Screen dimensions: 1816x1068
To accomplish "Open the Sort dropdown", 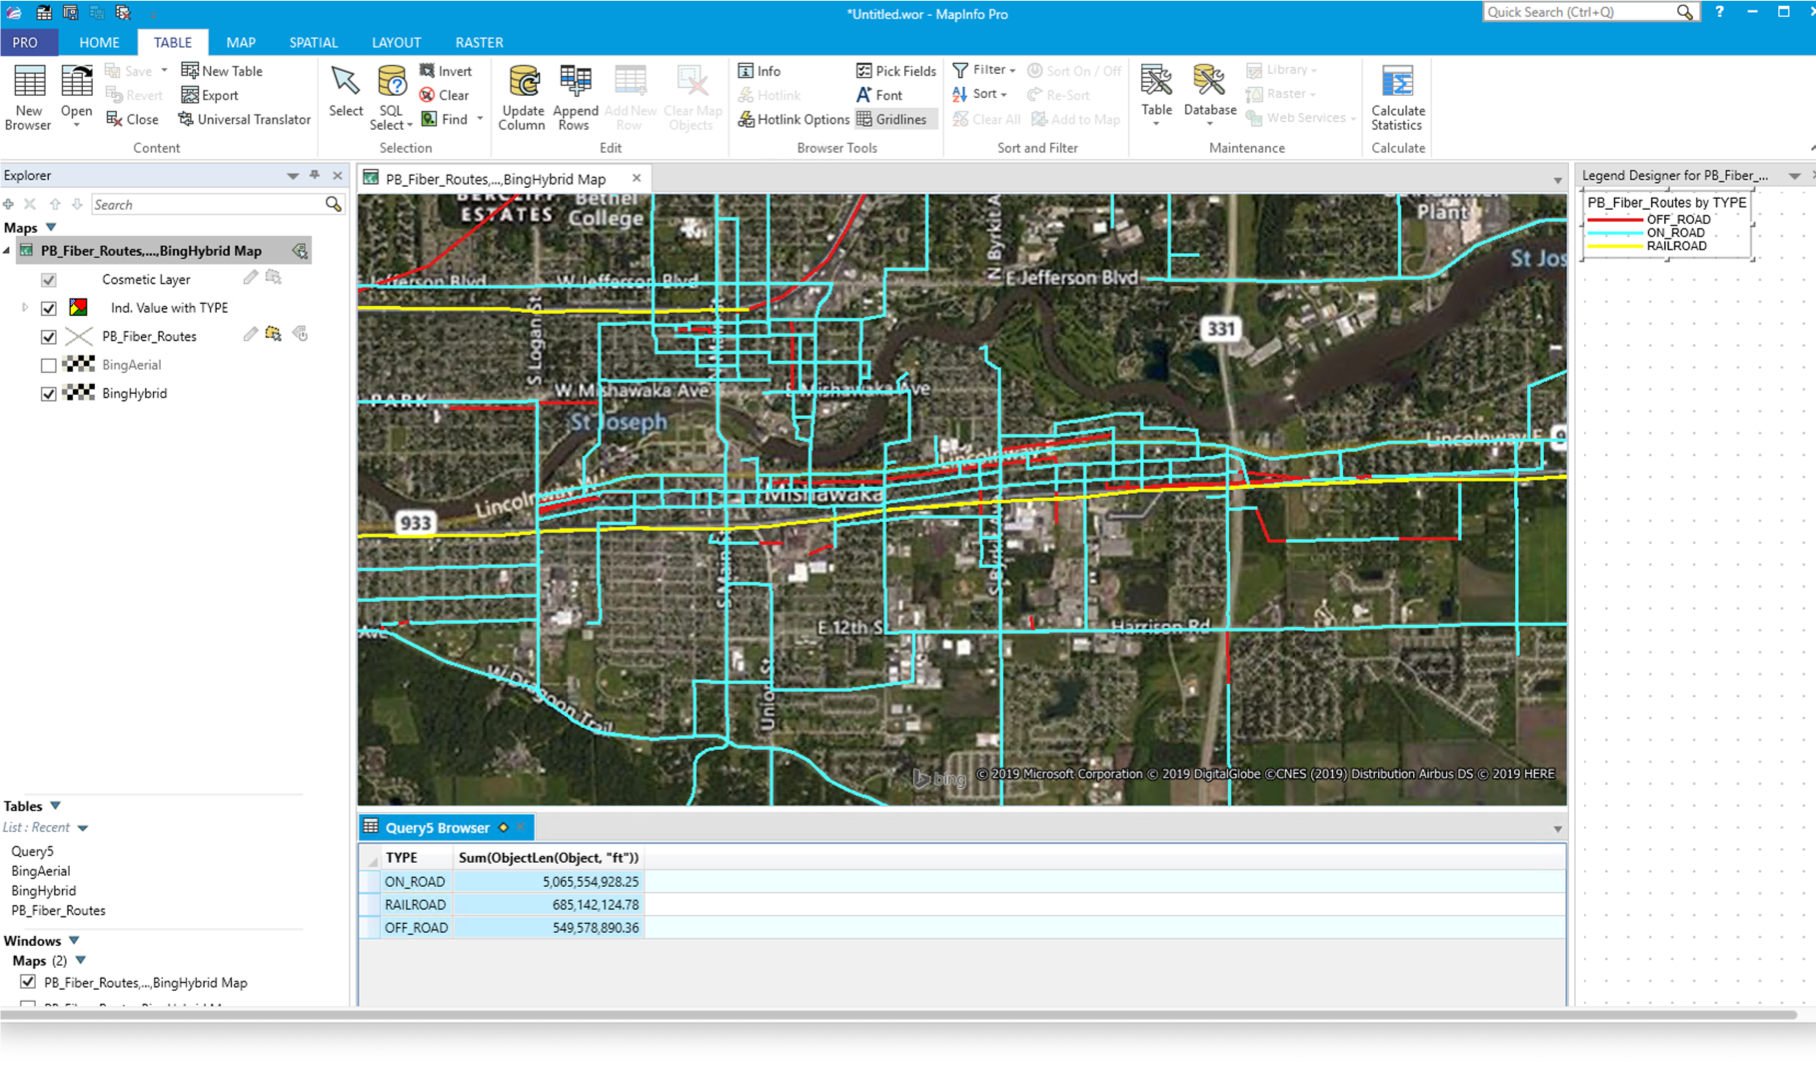I will pos(980,94).
